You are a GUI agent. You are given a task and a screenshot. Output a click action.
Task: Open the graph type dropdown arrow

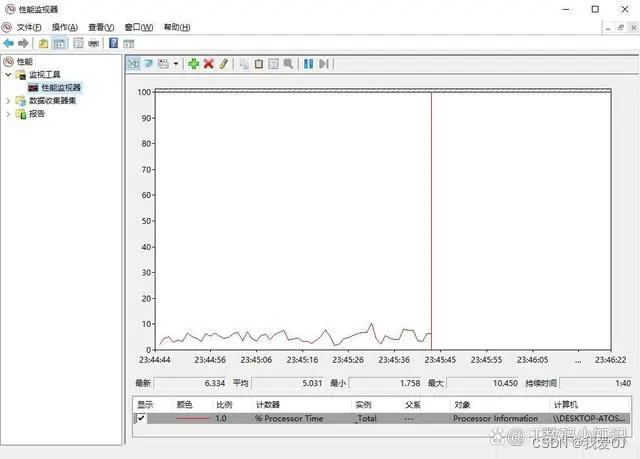176,64
